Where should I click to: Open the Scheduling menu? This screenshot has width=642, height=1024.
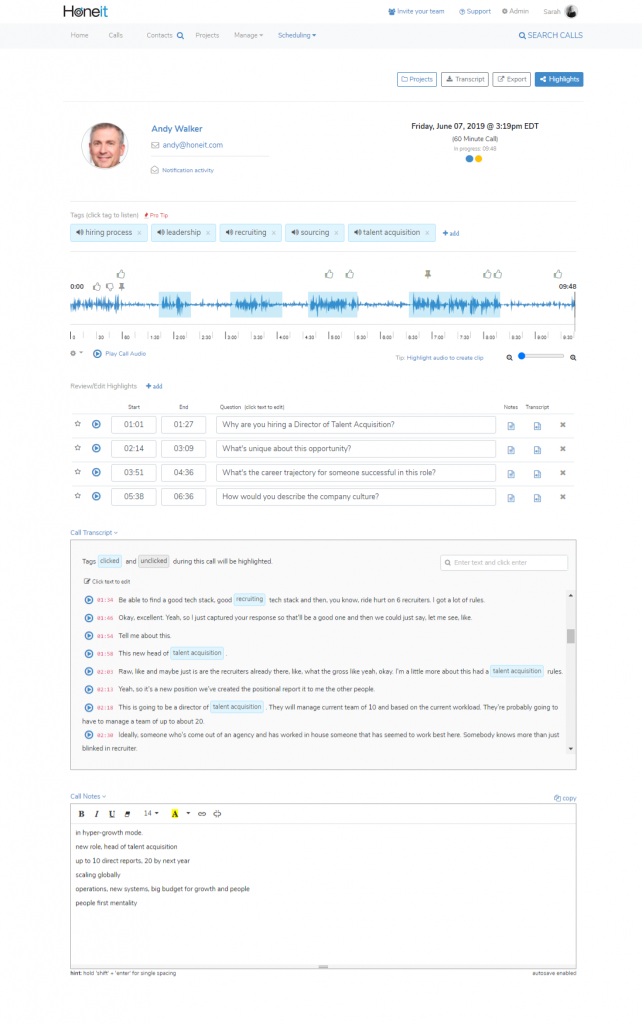tap(297, 35)
